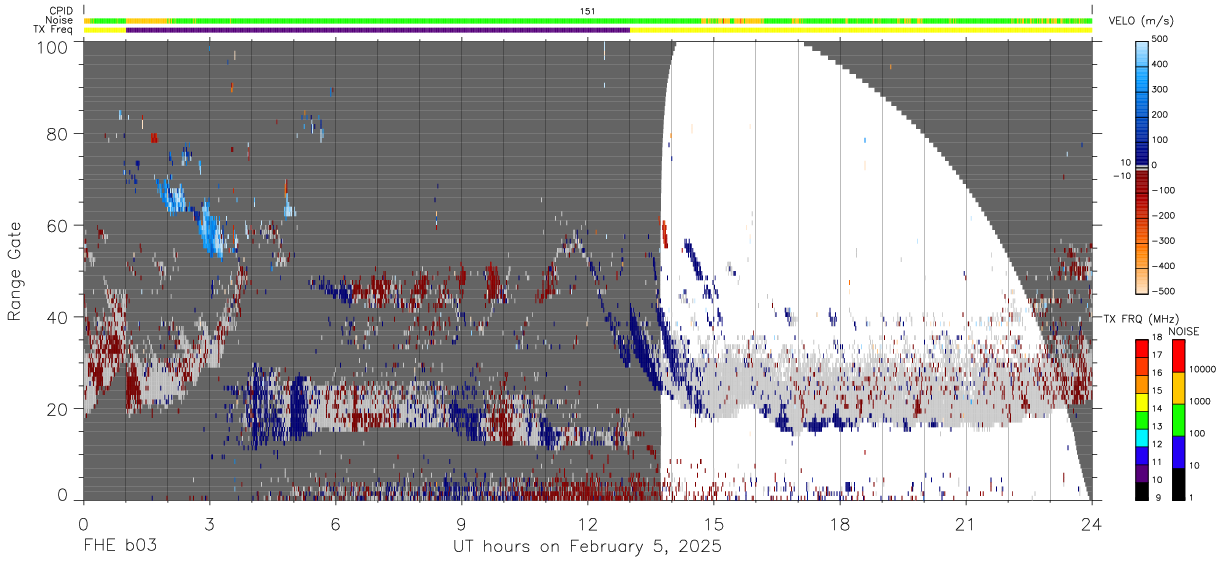This screenshot has height=567, width=1228.
Task: Click the 'NOISE' legend title
Action: click(1184, 331)
